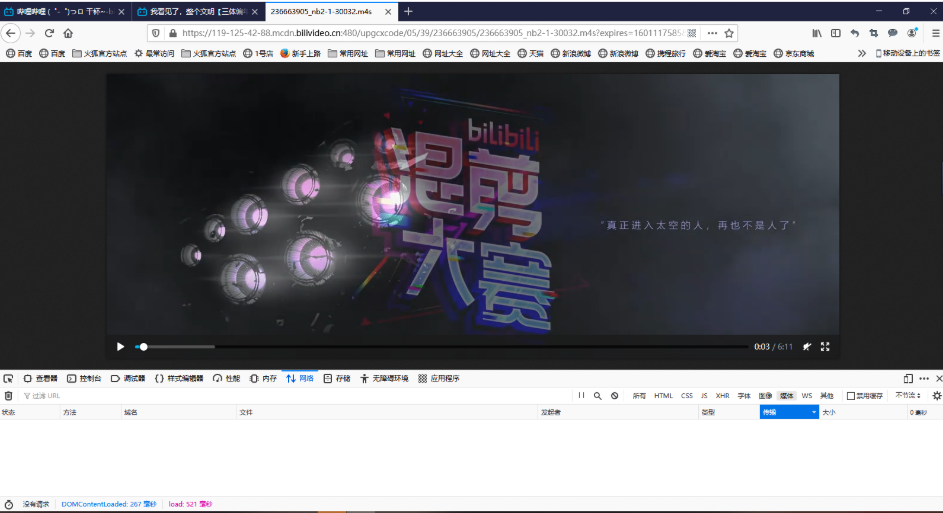Switch to the 查看器 DevTools tab
Viewport: 943px width, 513px height.
point(40,378)
